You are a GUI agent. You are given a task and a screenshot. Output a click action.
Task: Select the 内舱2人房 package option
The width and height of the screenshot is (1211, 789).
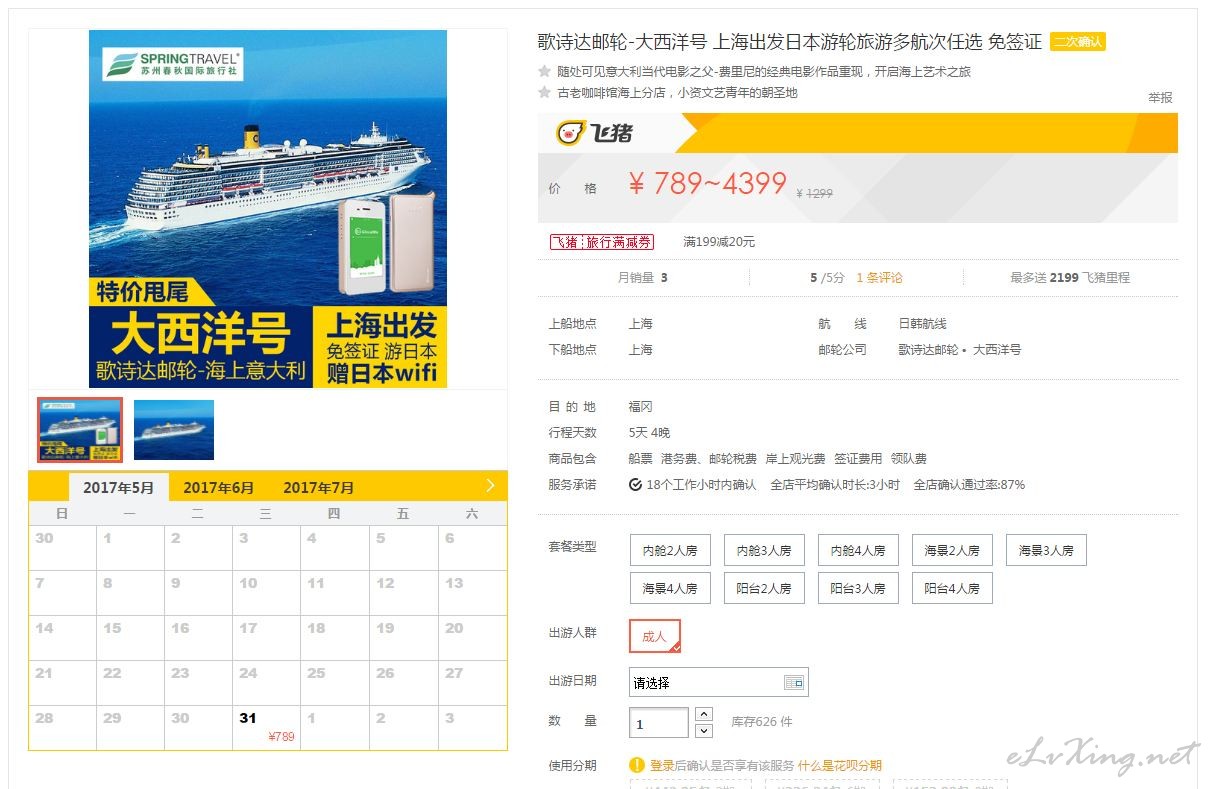click(670, 550)
